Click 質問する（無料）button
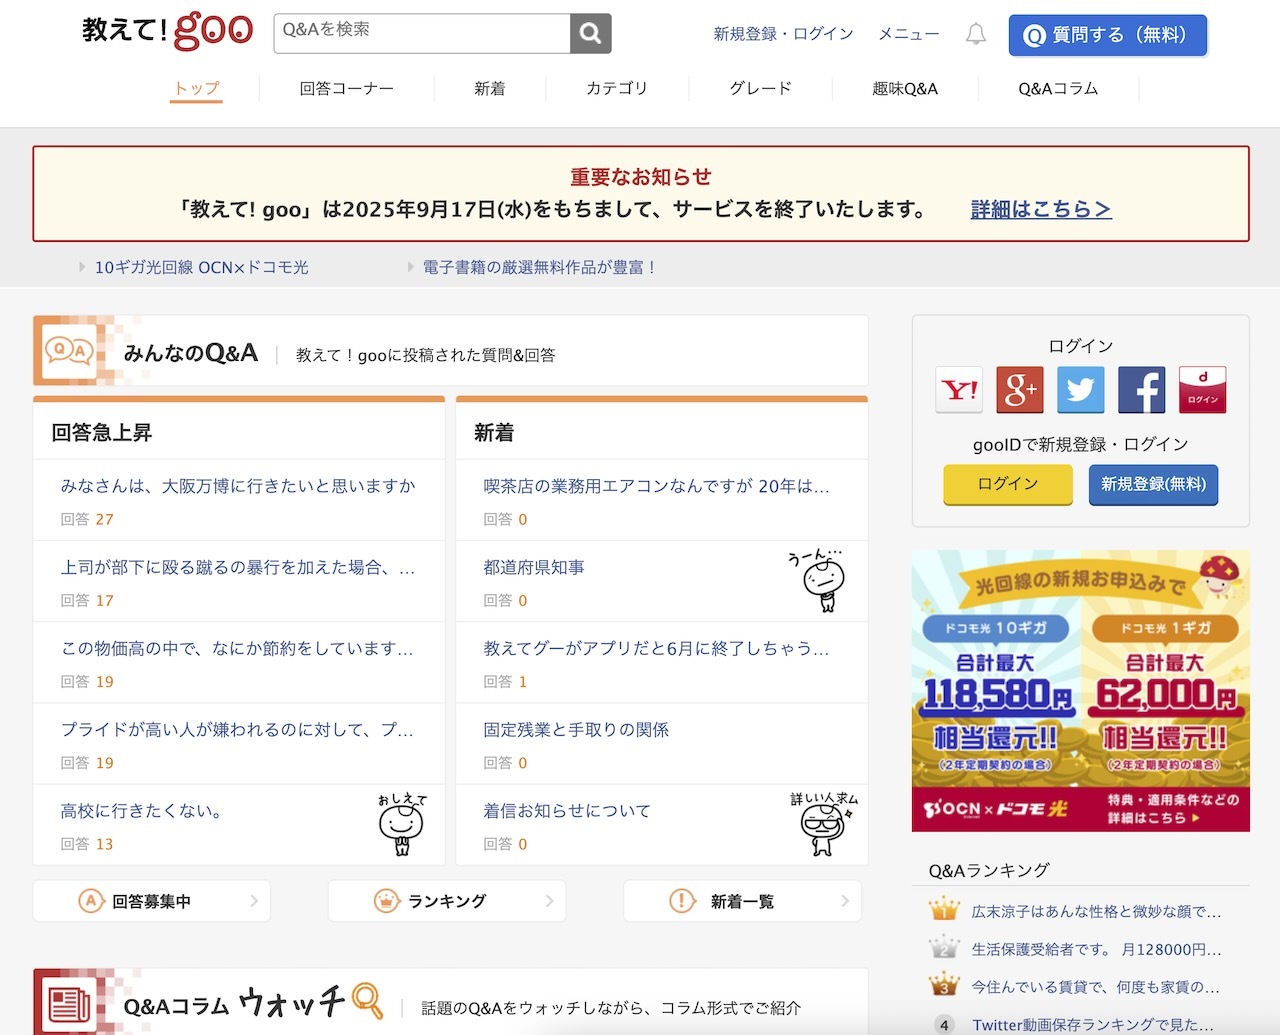Image resolution: width=1280 pixels, height=1035 pixels. click(x=1108, y=35)
